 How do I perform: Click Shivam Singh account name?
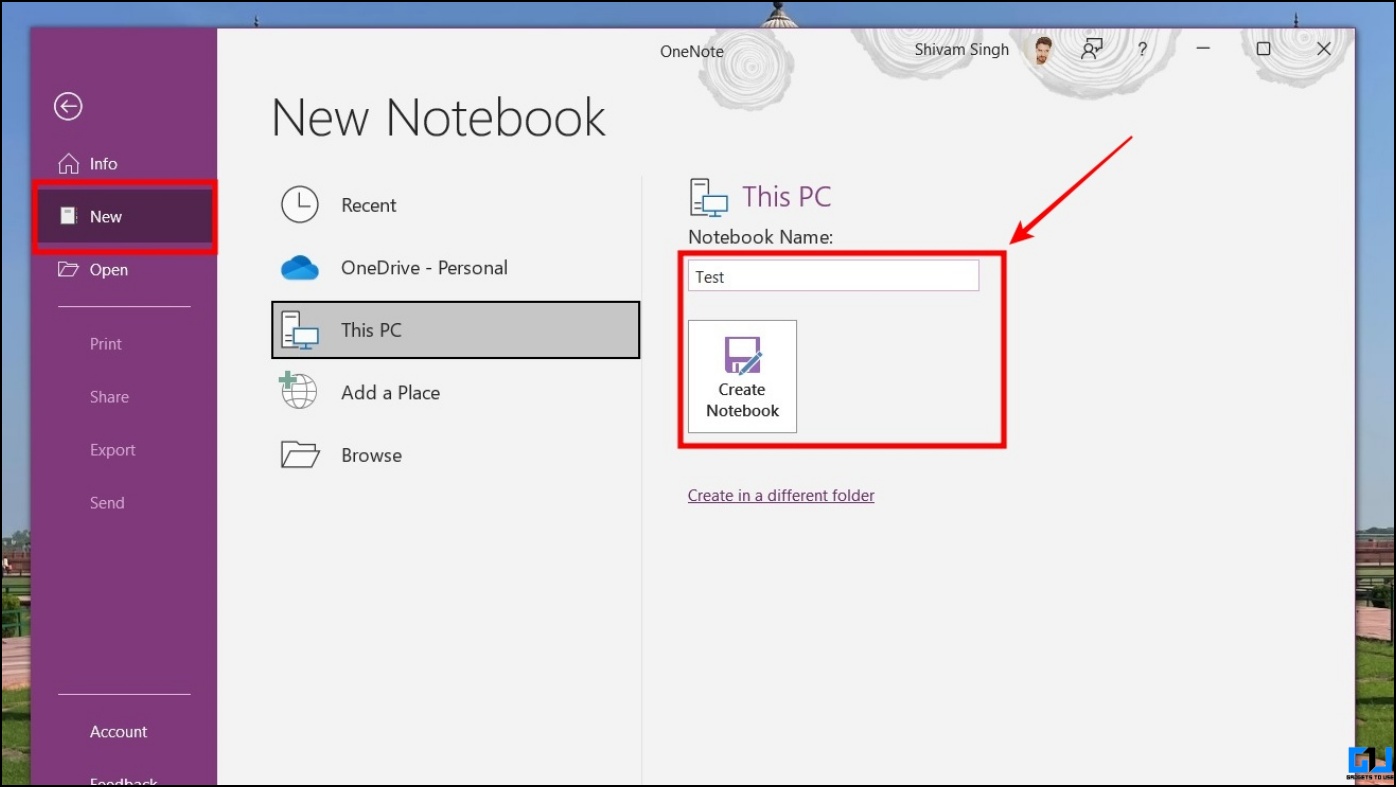(x=962, y=50)
